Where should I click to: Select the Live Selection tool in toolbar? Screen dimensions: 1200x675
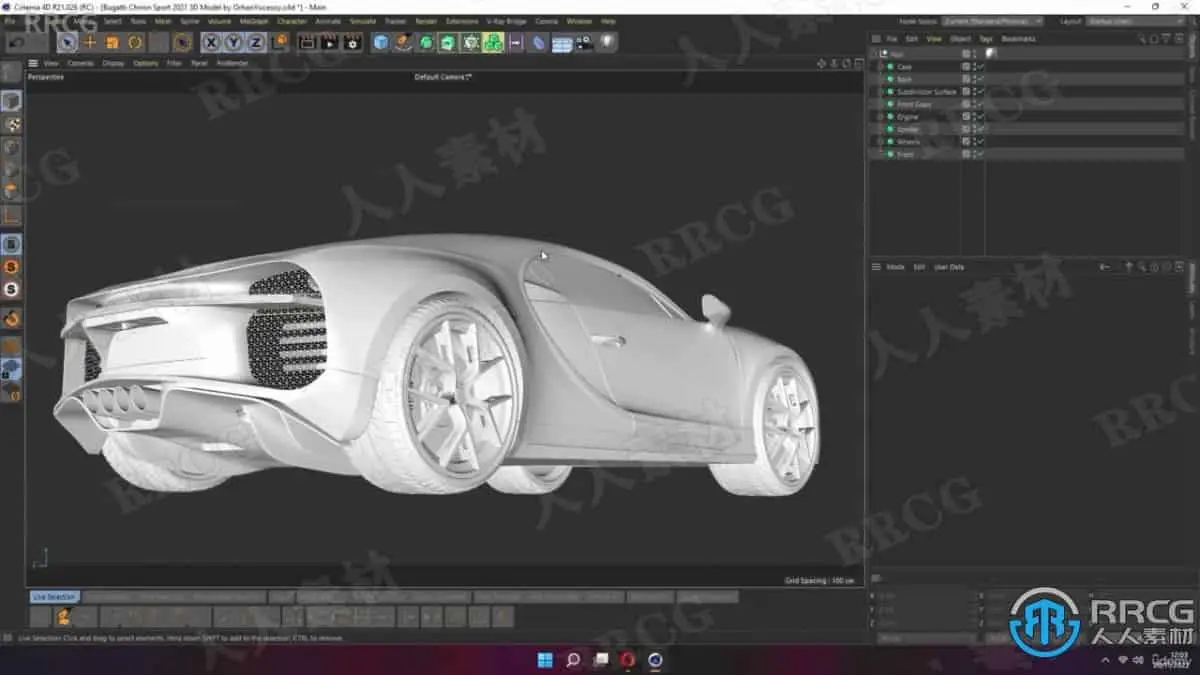[67, 42]
